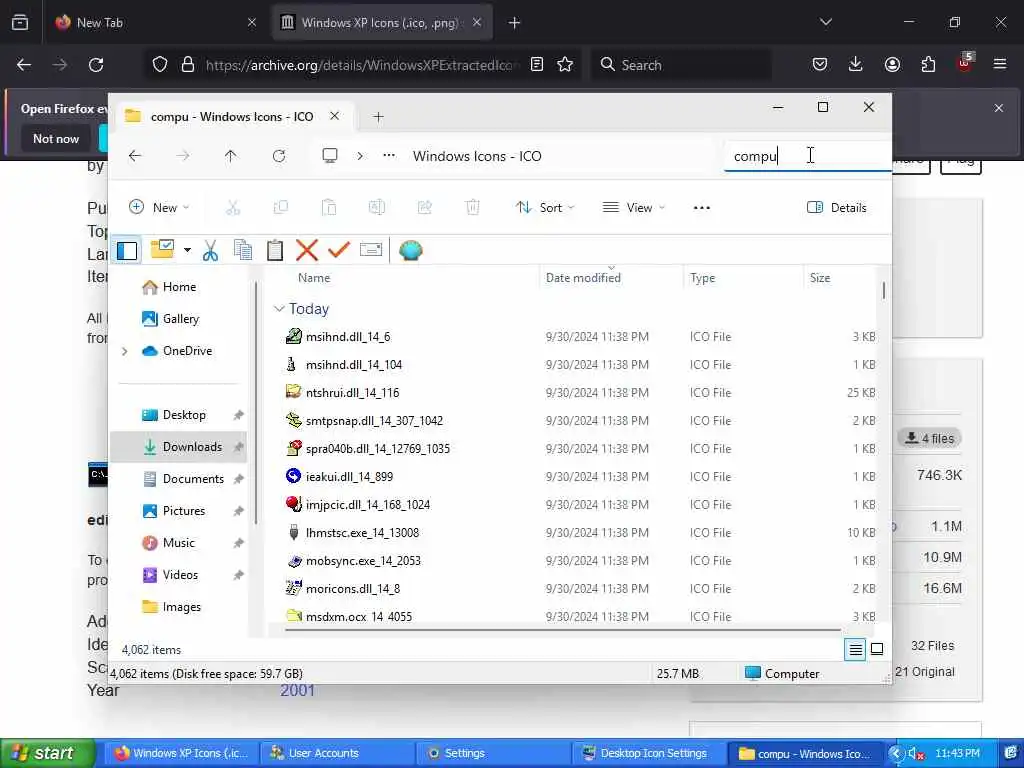Open the Sort dropdown menu
The image size is (1024, 768).
coord(545,208)
